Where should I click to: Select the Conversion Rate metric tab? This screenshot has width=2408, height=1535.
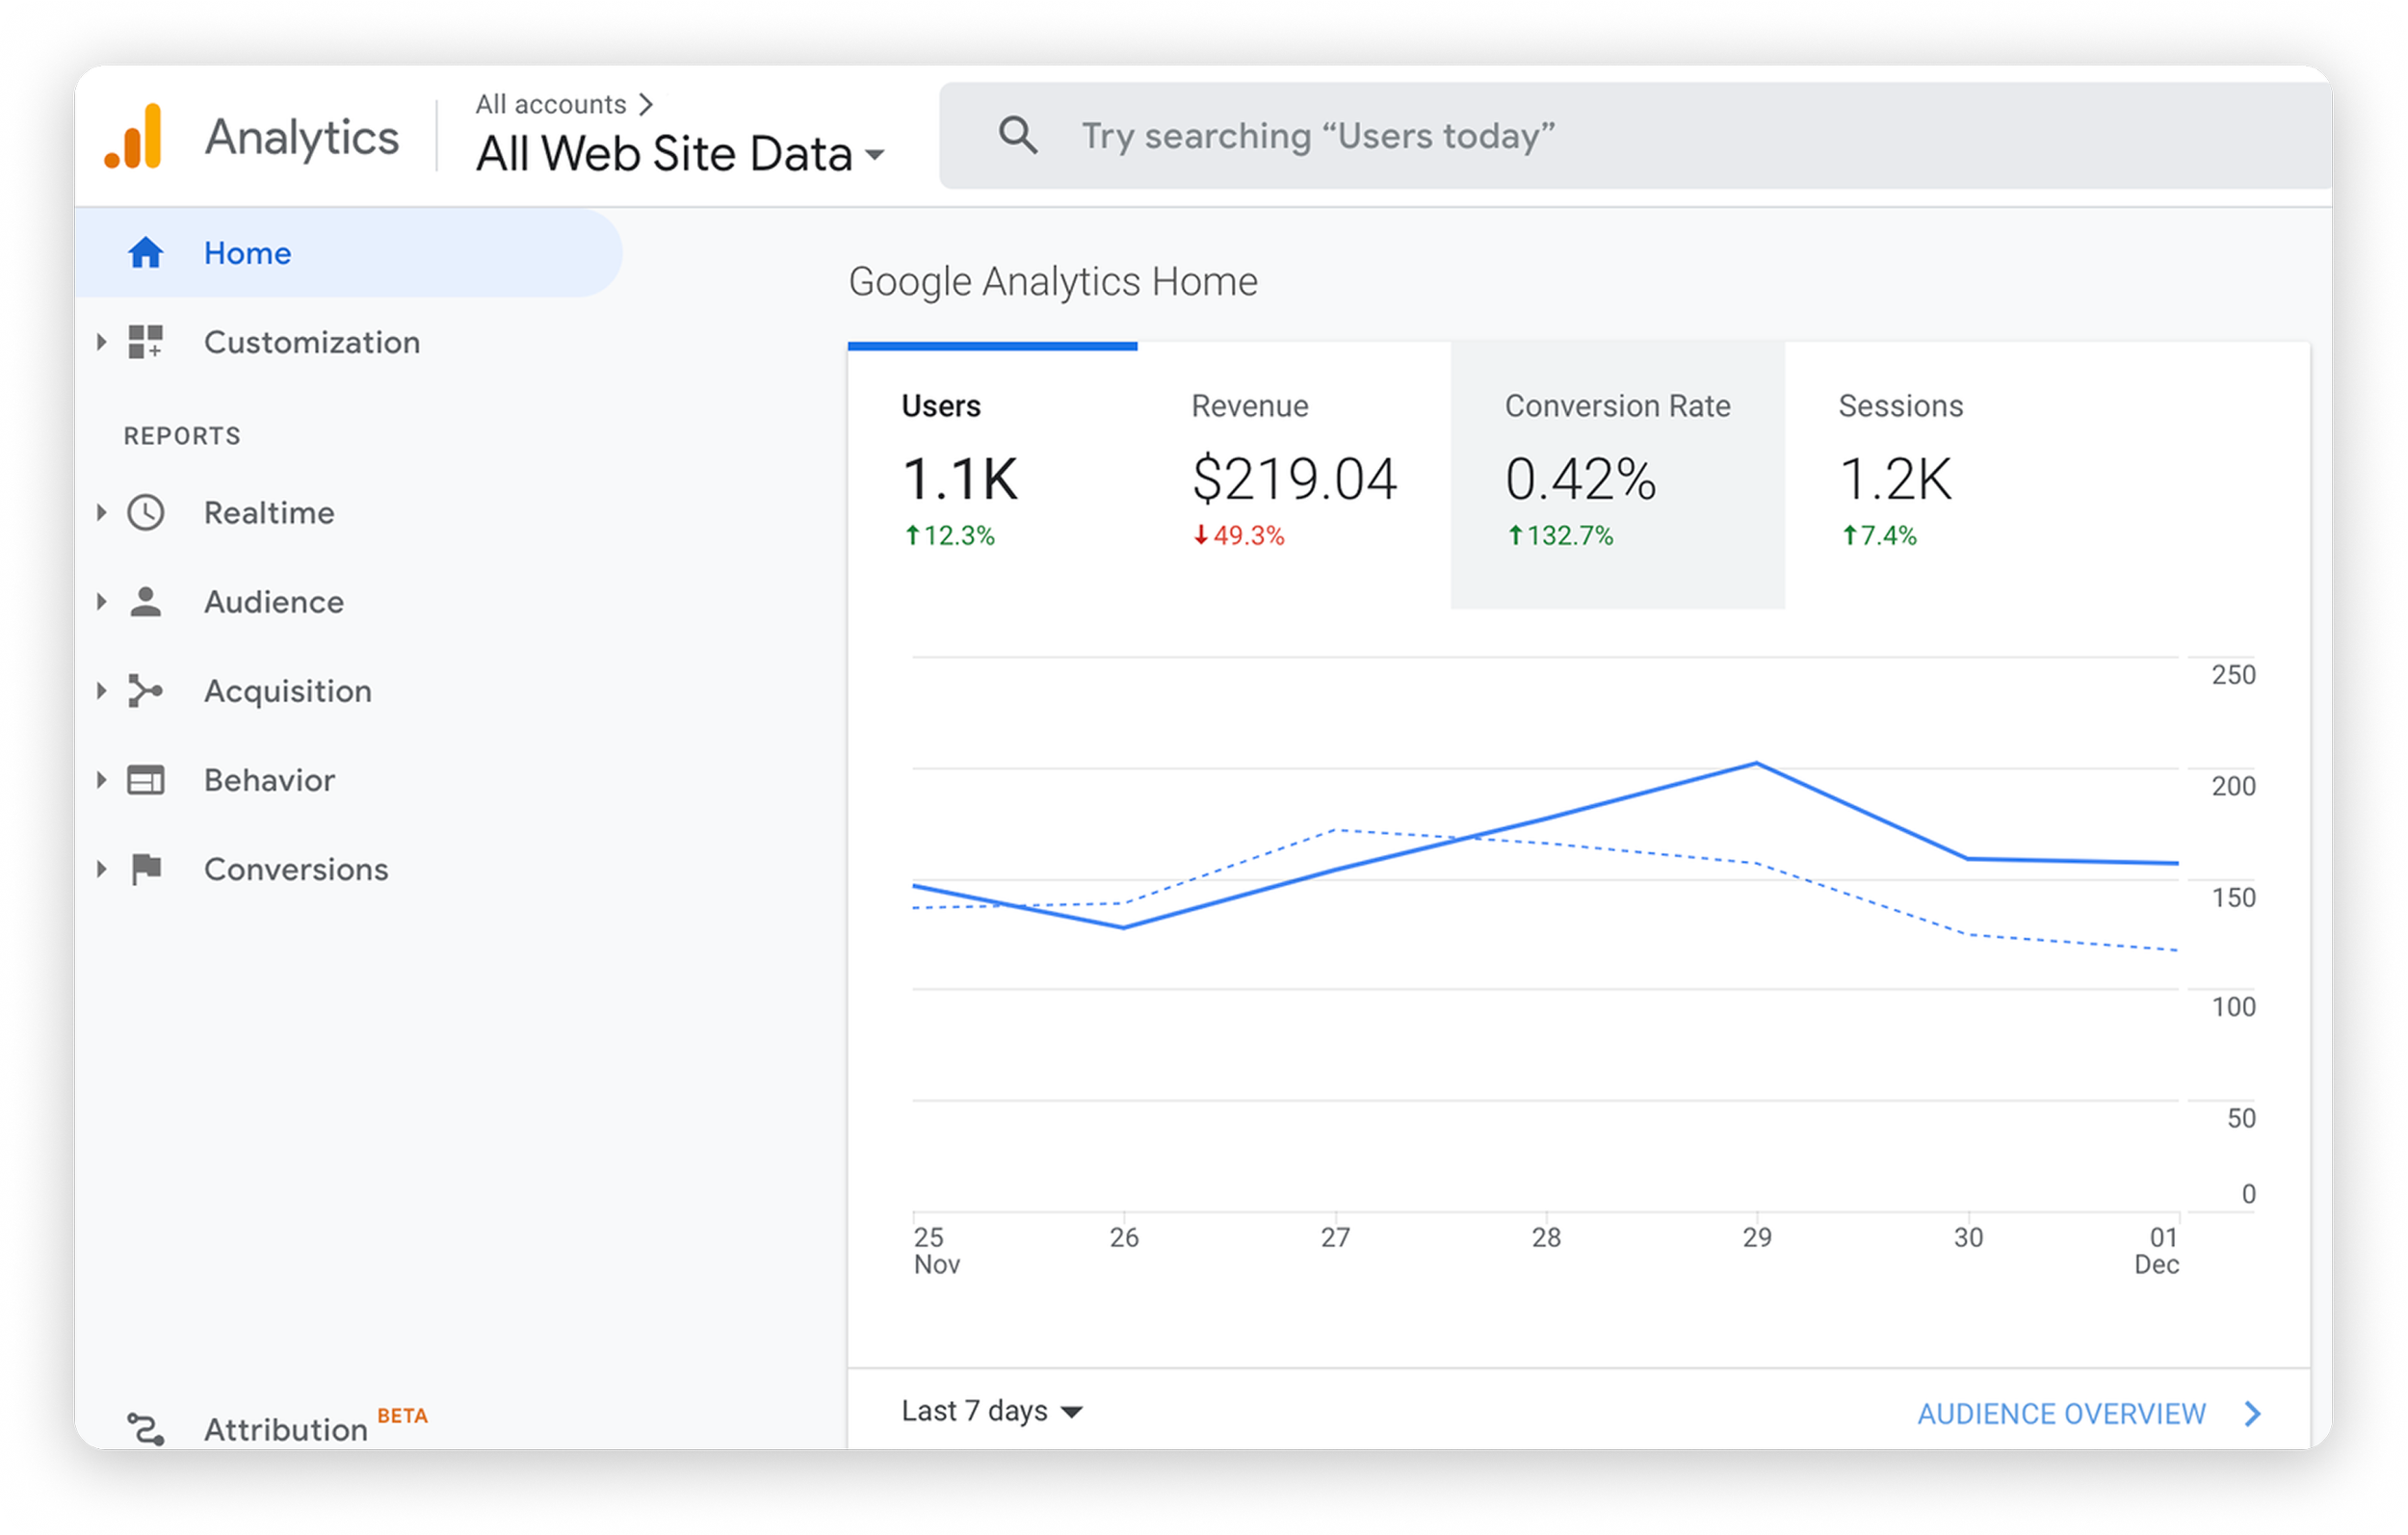pos(1617,473)
